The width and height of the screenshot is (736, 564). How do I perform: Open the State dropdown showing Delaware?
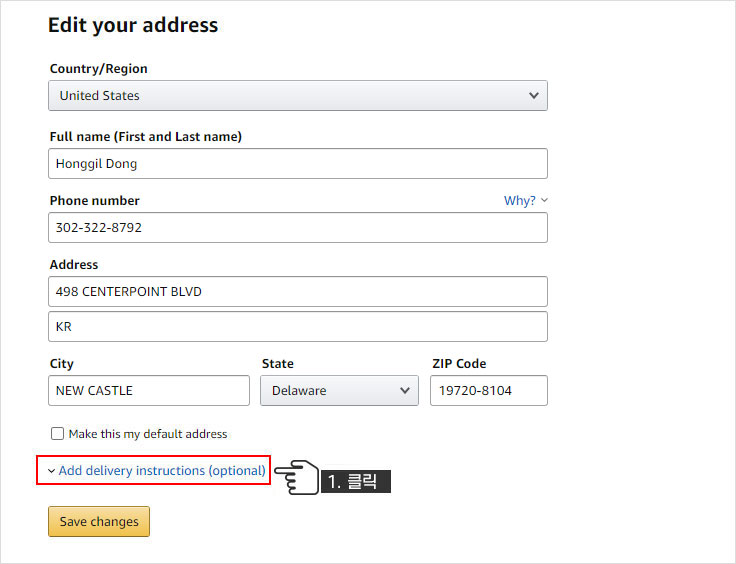click(339, 391)
